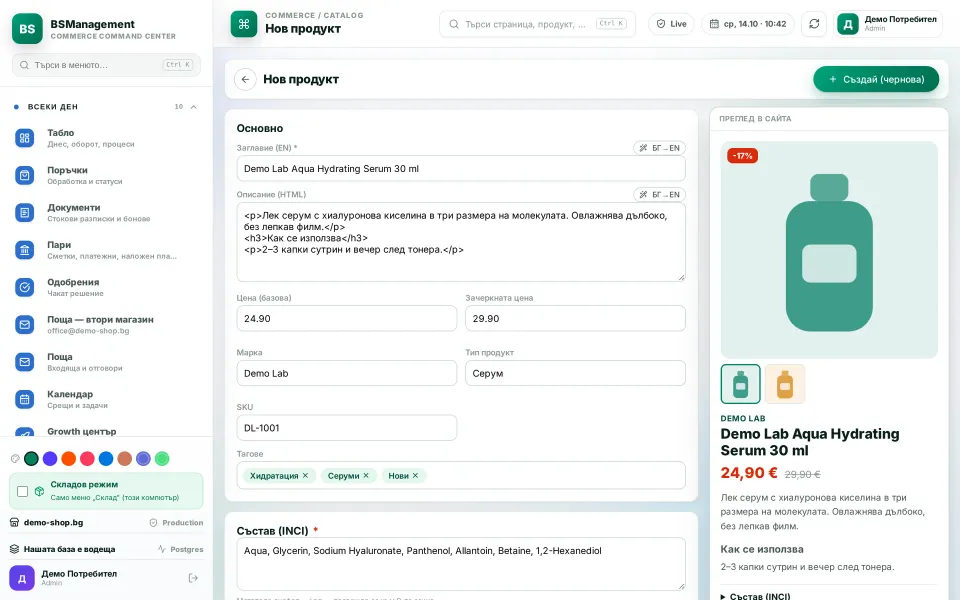Enable the Складов режим checkbox

click(23, 491)
